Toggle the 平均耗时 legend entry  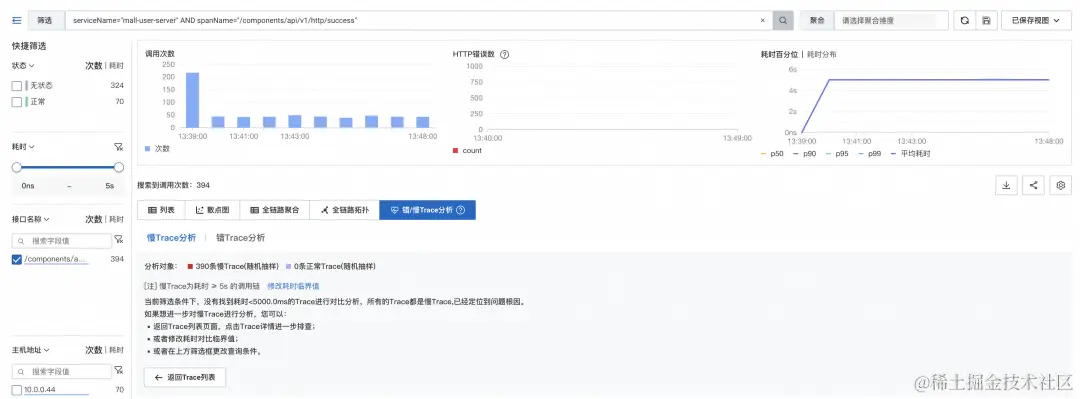coord(910,154)
